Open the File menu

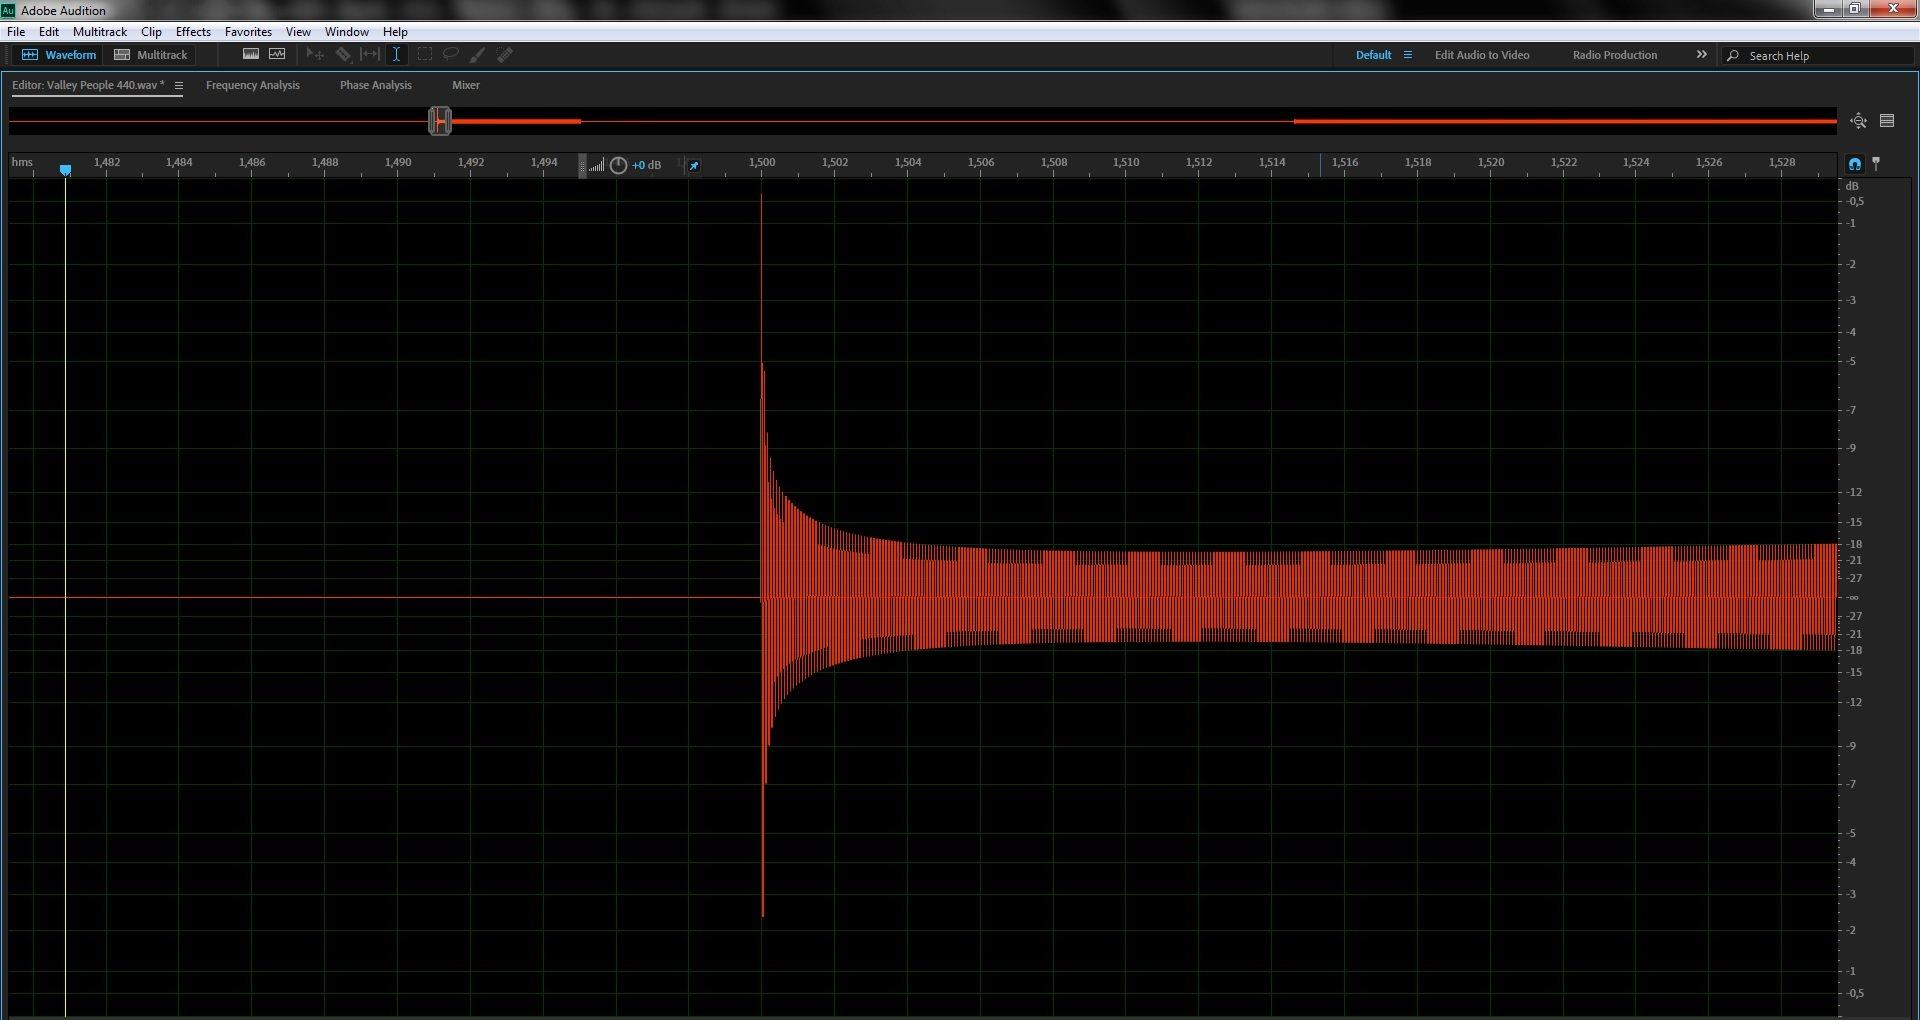[16, 32]
